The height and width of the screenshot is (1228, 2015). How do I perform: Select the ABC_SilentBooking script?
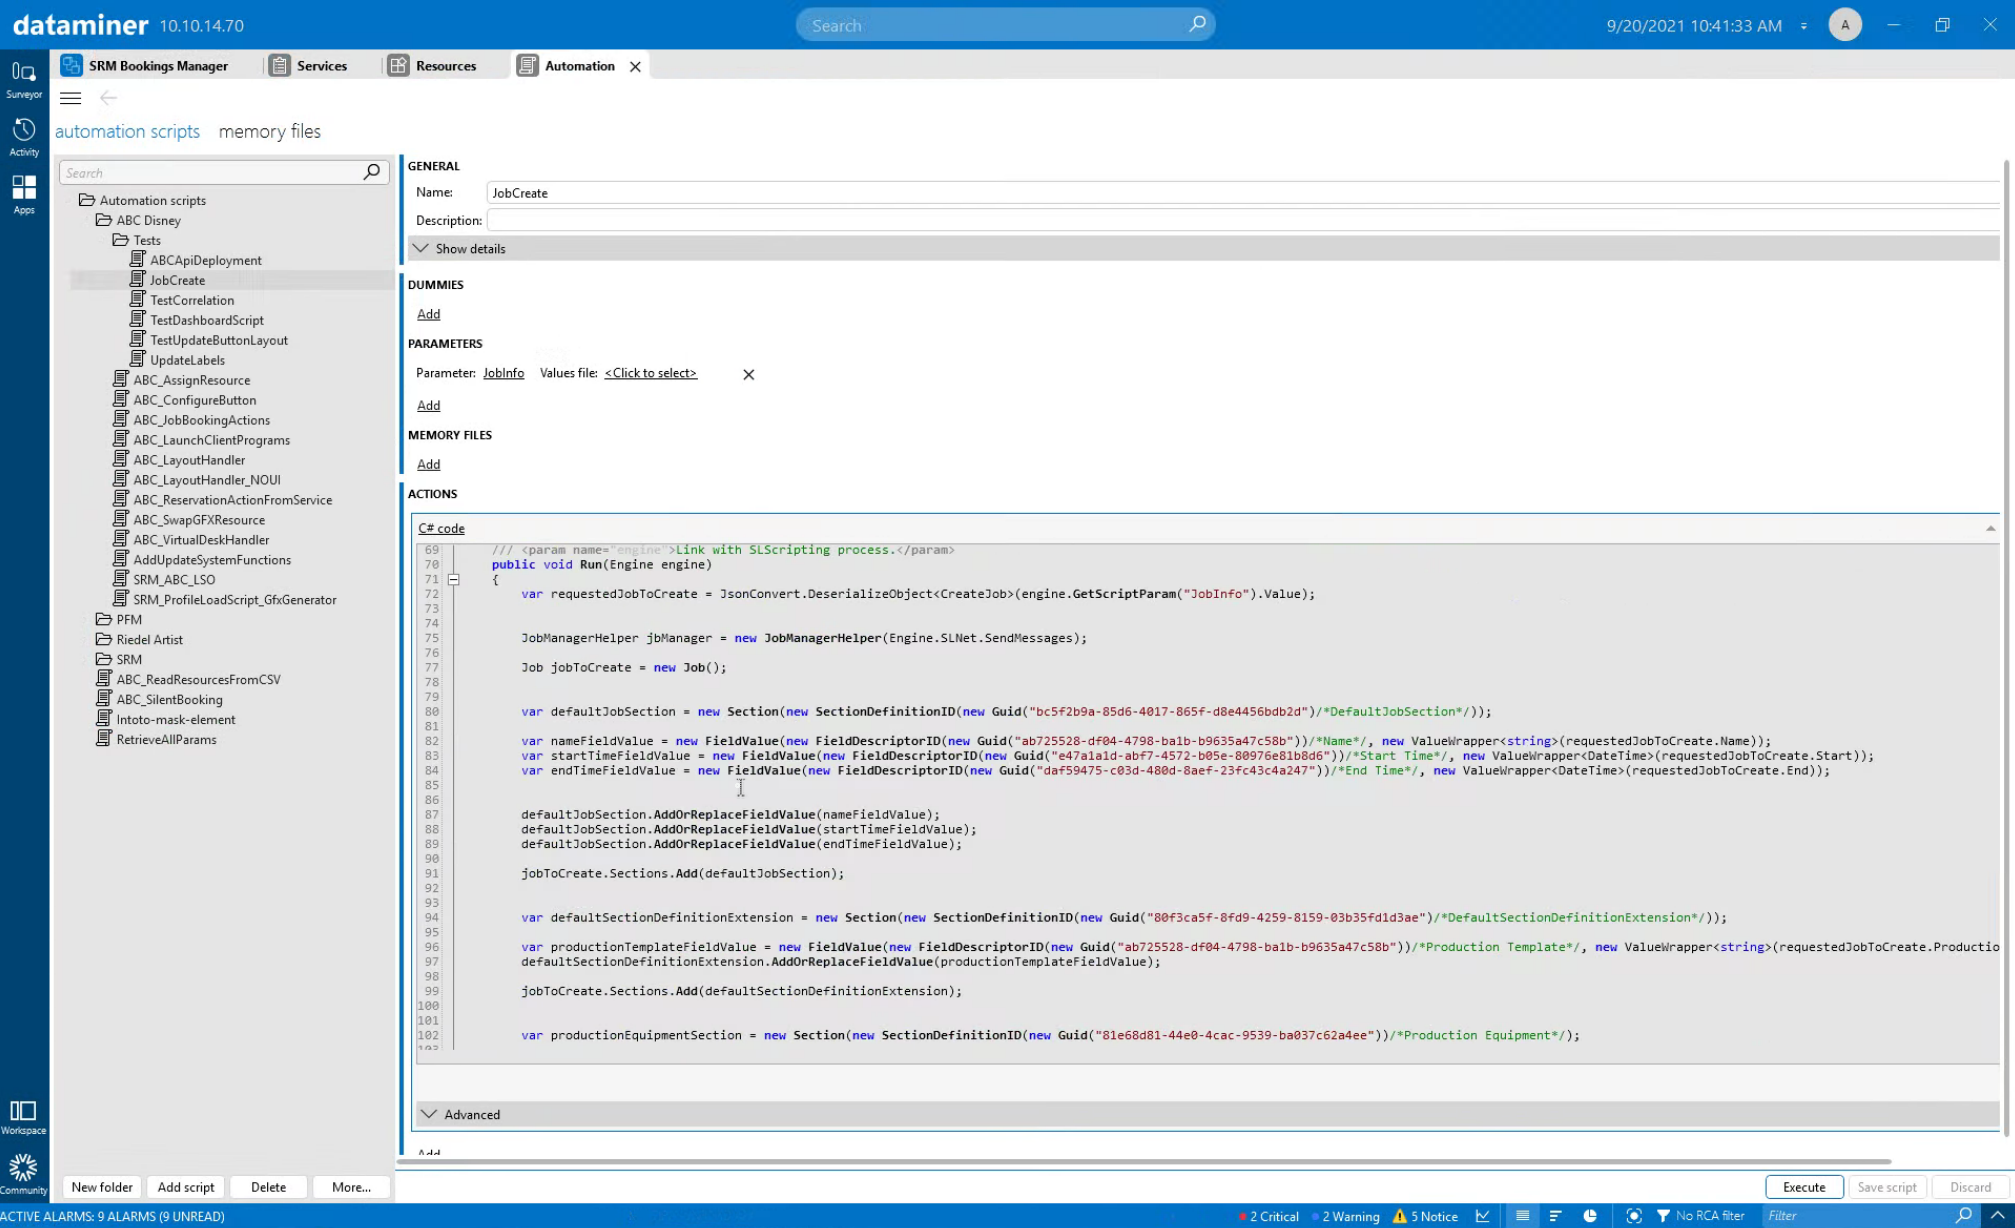click(x=169, y=699)
